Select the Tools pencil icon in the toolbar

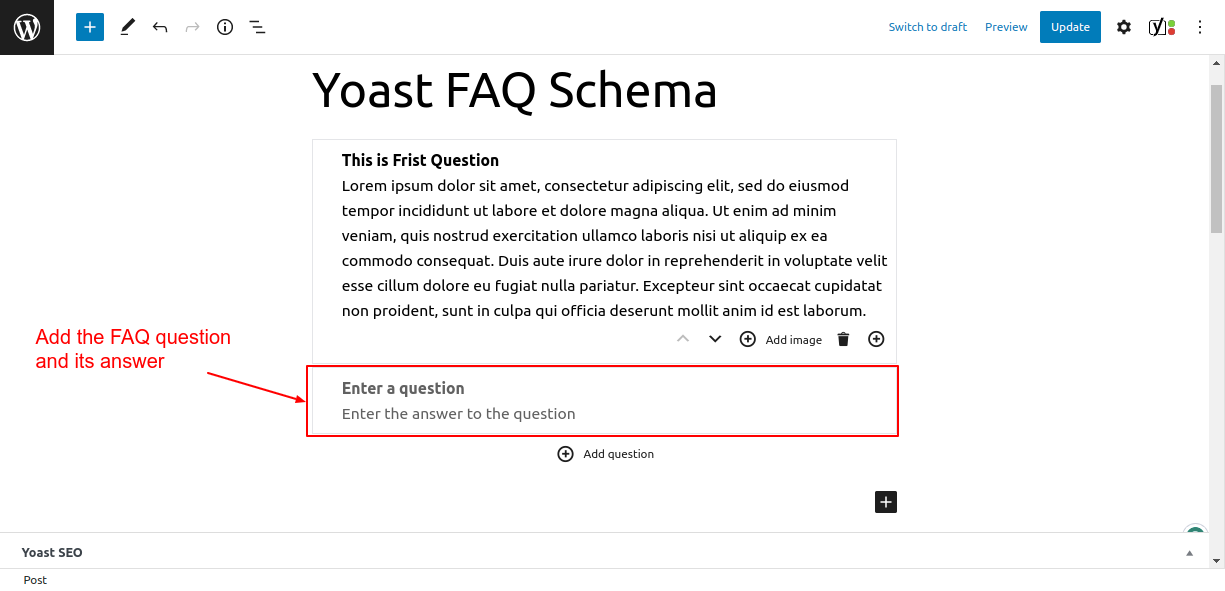(x=127, y=27)
